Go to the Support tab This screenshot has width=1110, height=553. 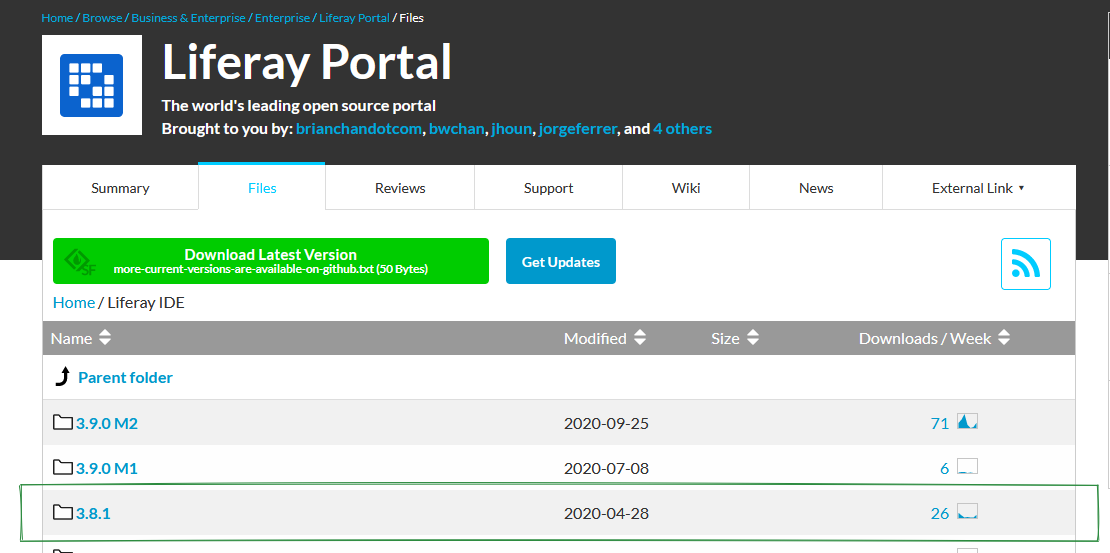[549, 188]
